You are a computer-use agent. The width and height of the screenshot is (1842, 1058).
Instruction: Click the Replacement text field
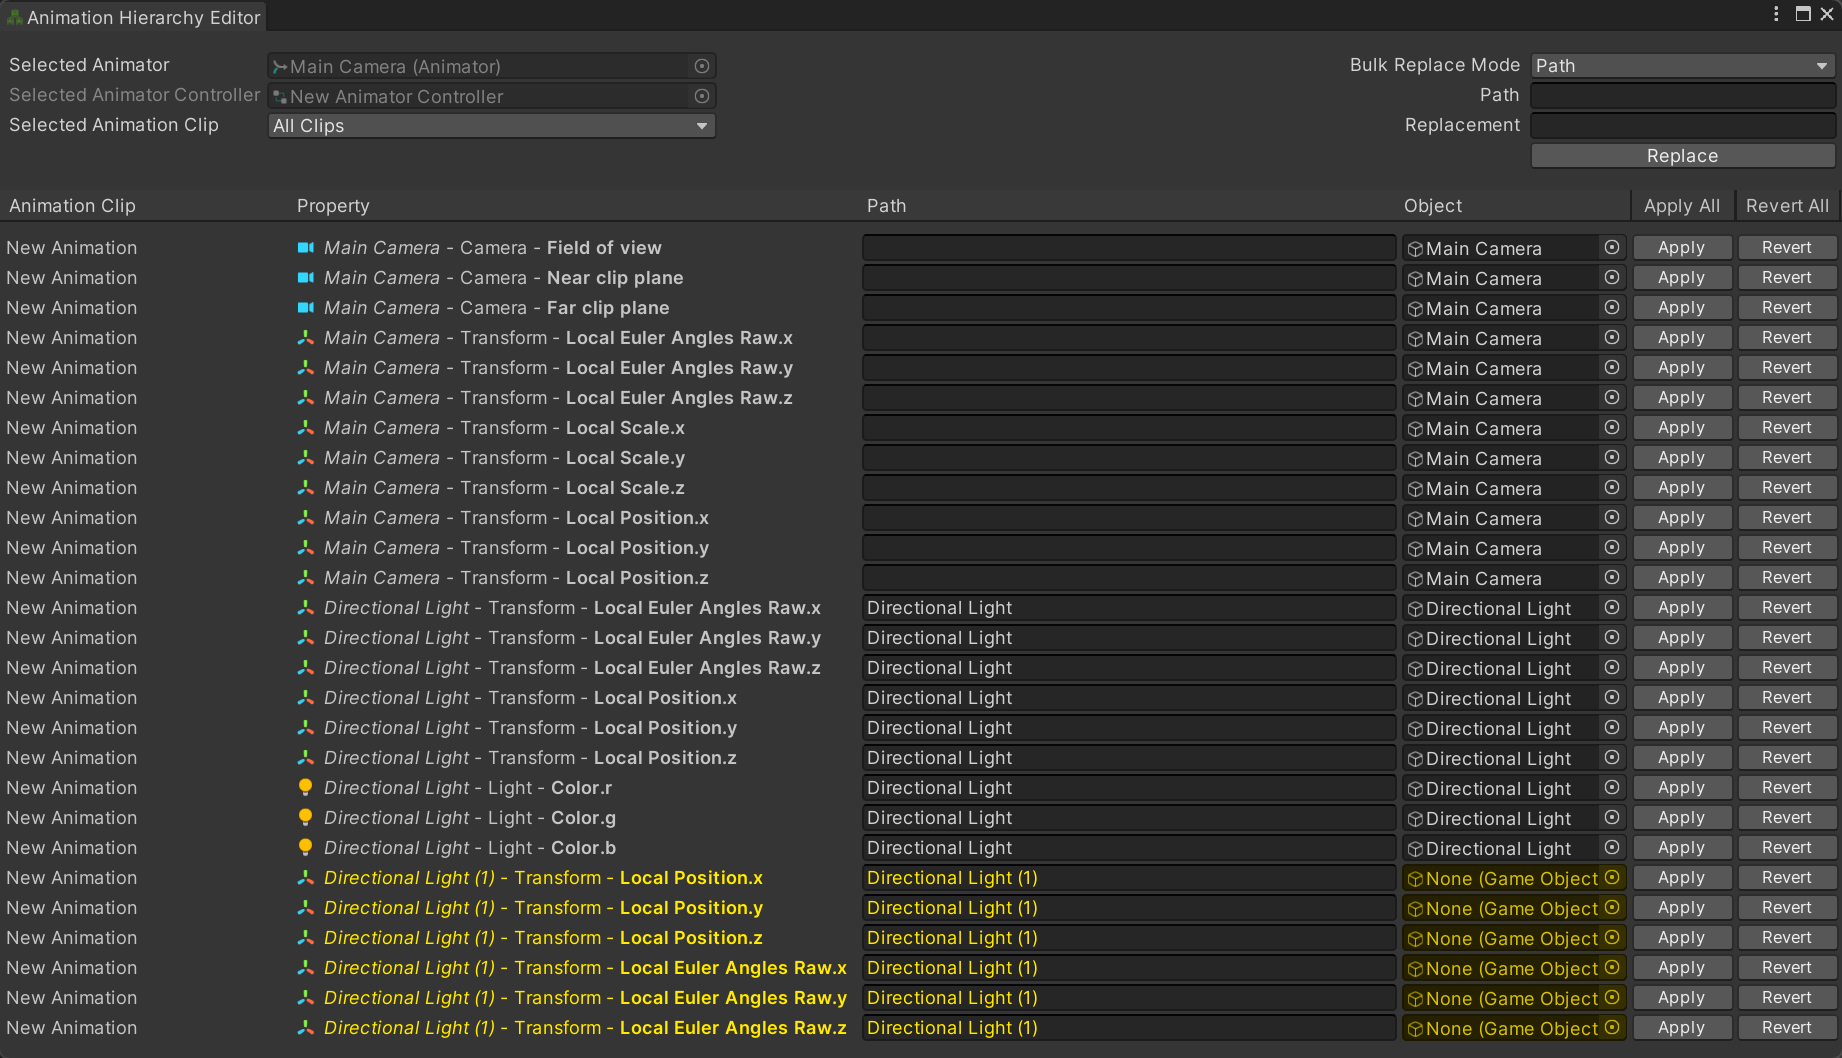(x=1683, y=126)
